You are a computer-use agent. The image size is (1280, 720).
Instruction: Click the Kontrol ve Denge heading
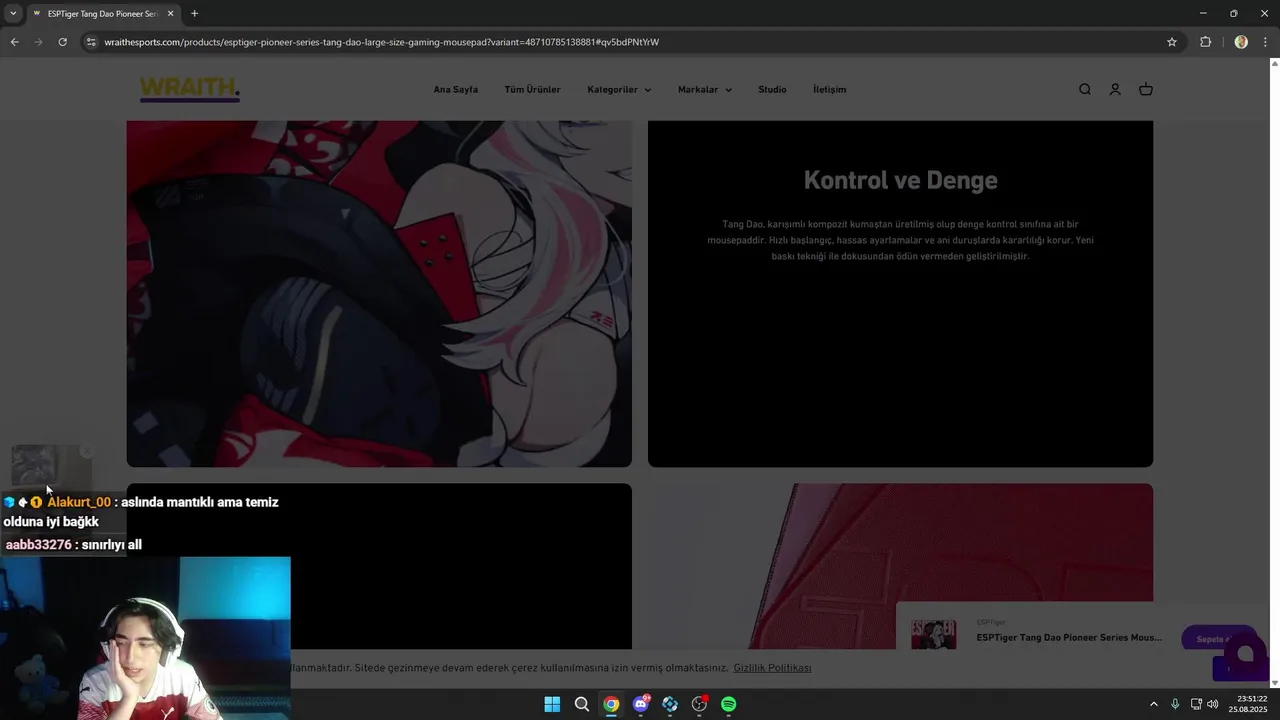point(900,180)
